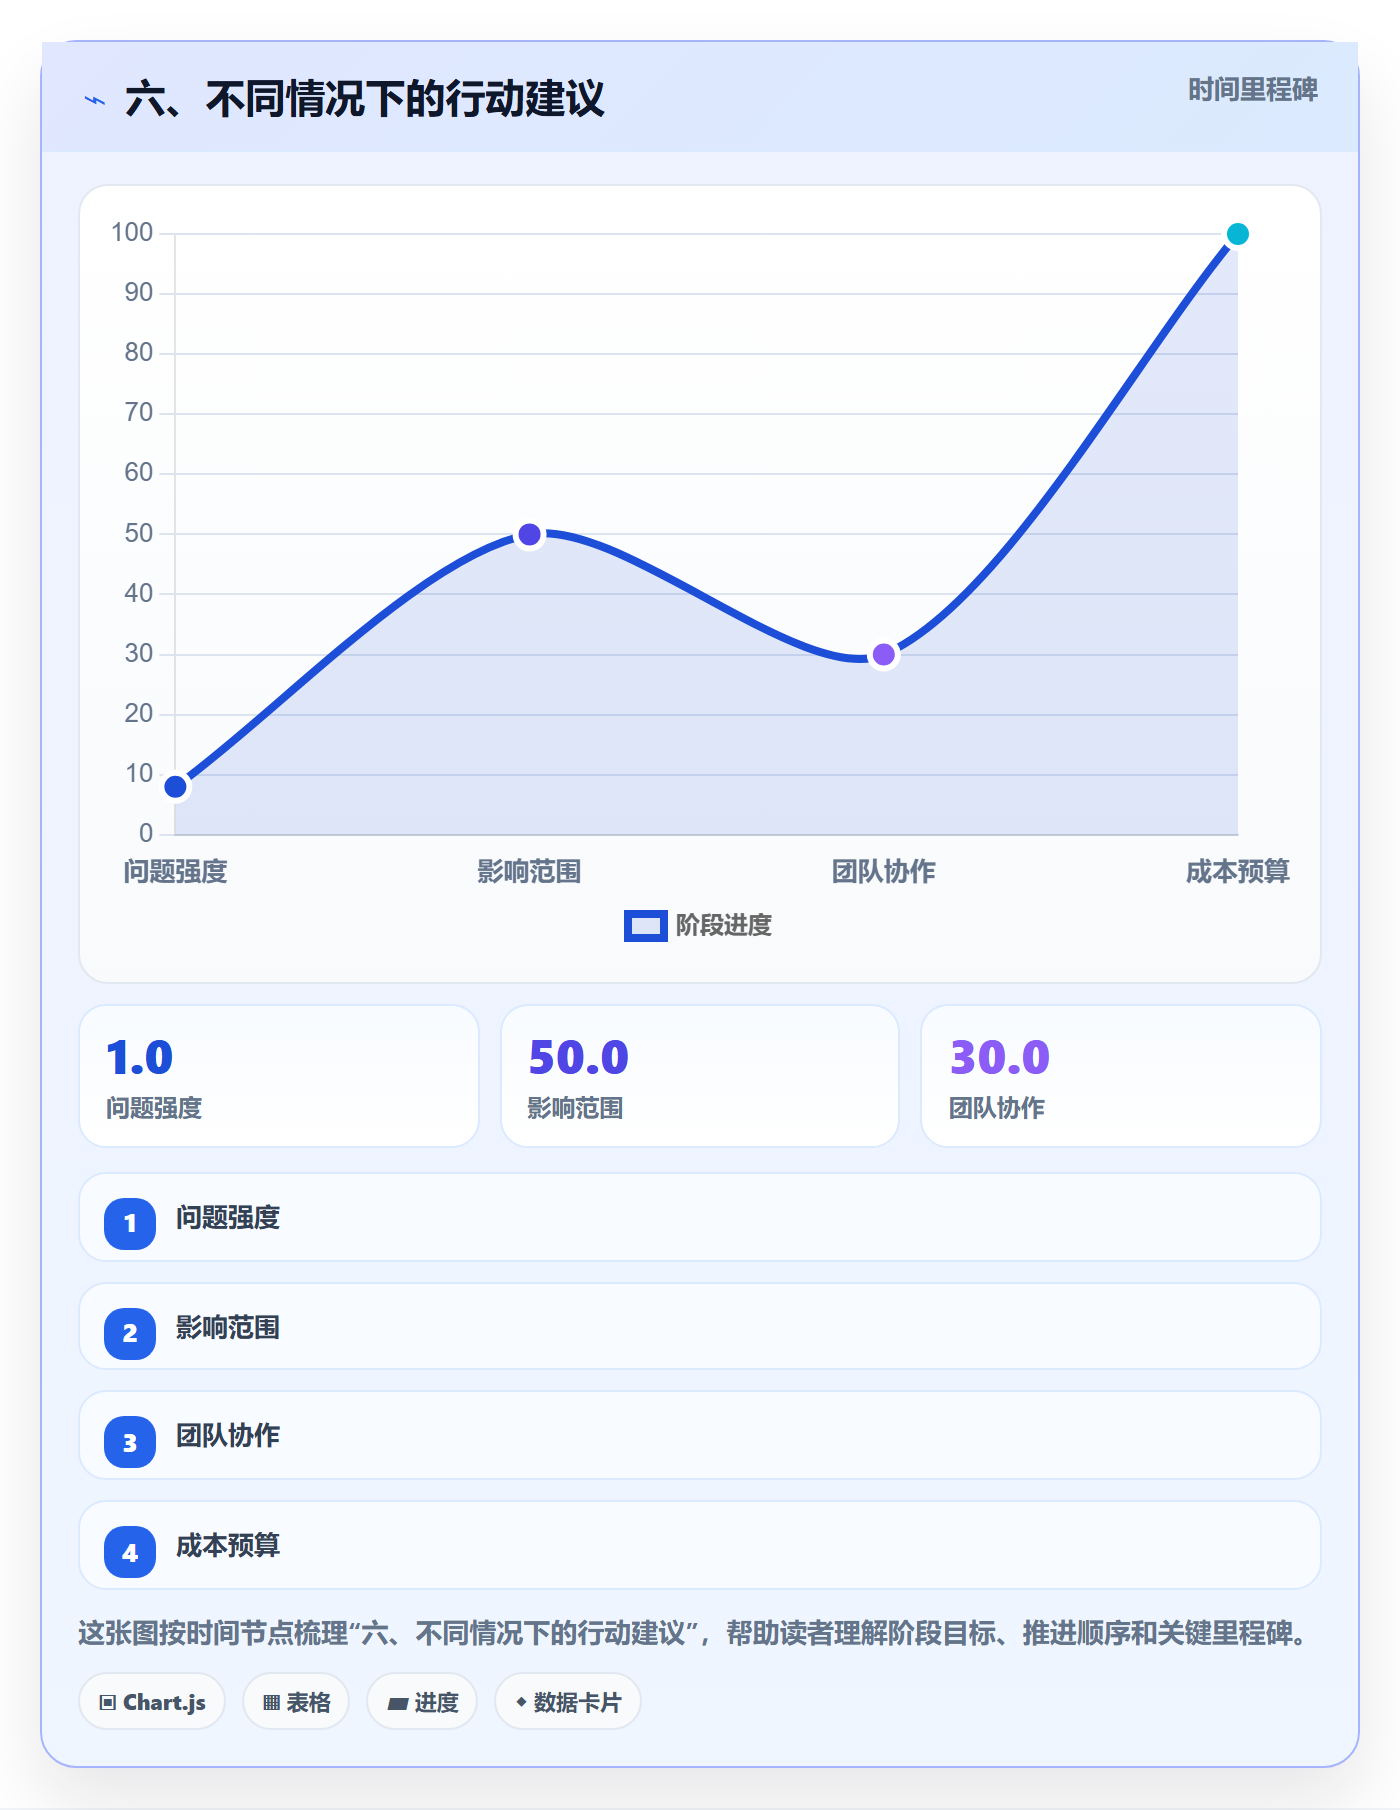Select the 1.0 问题强度 data card
Image resolution: width=1400 pixels, height=1810 pixels.
coord(279,1076)
